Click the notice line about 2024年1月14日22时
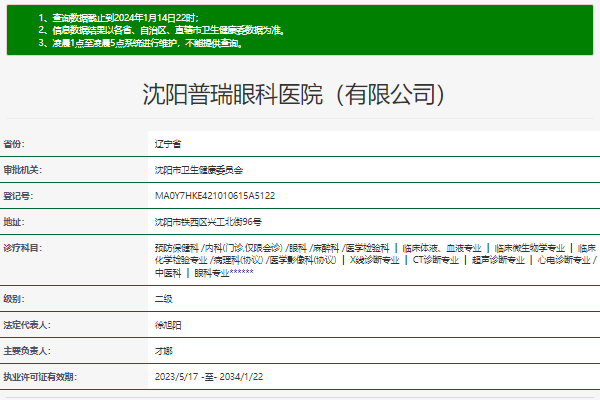This screenshot has height=400, width=600. pyautogui.click(x=118, y=18)
